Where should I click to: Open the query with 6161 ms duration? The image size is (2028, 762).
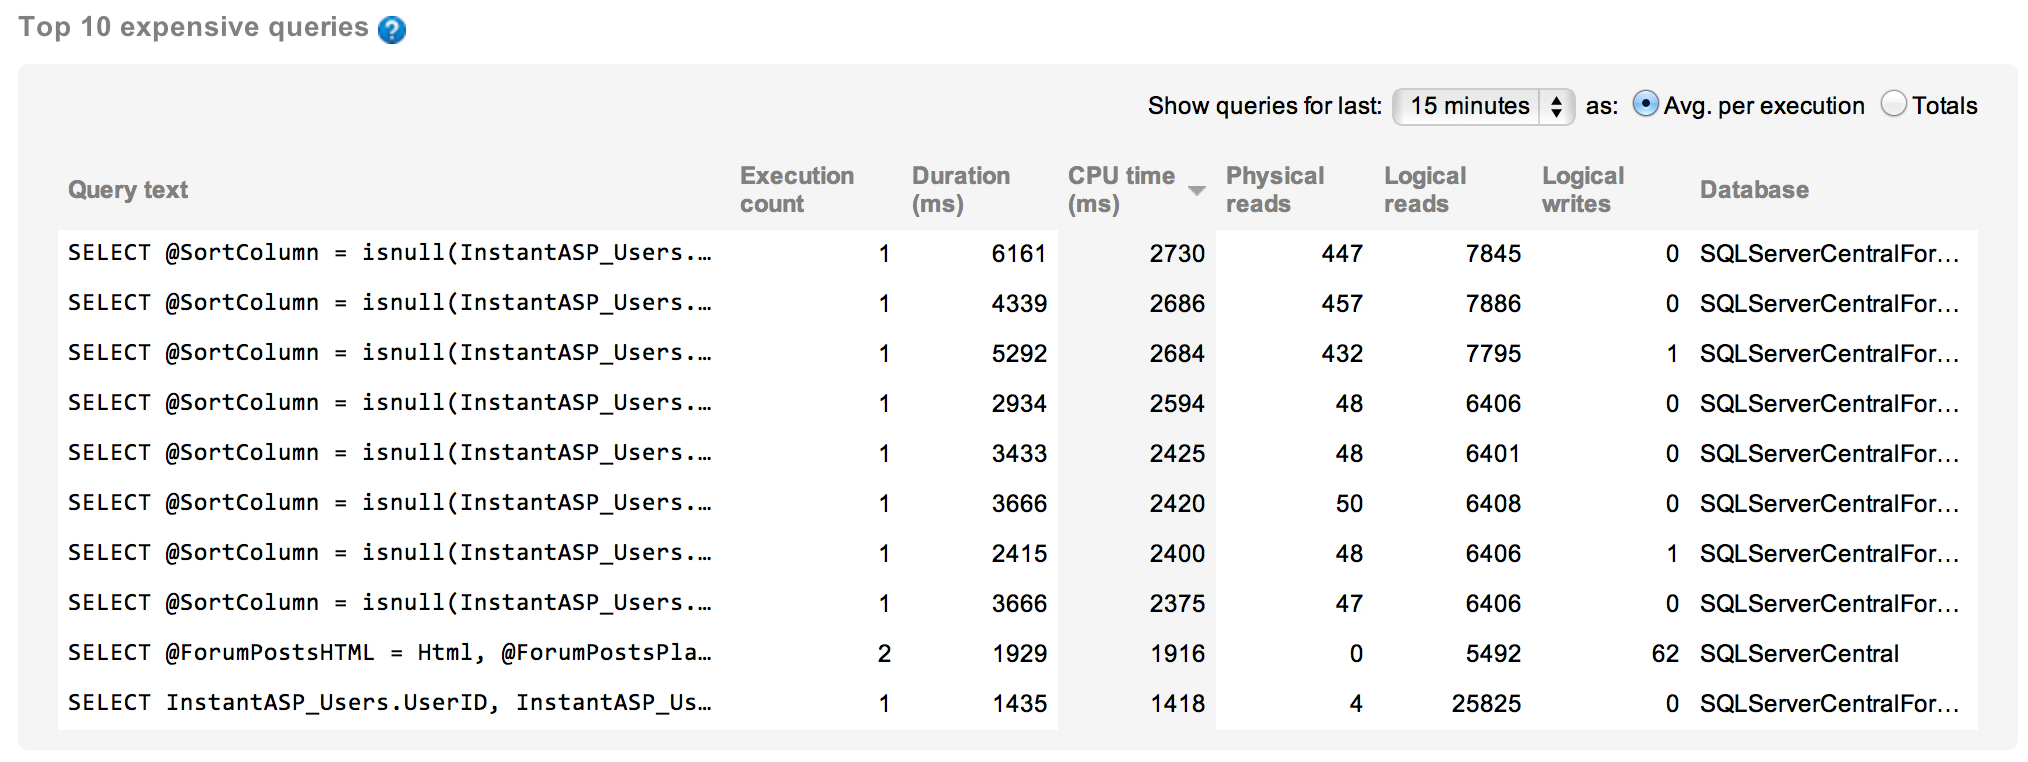389,254
